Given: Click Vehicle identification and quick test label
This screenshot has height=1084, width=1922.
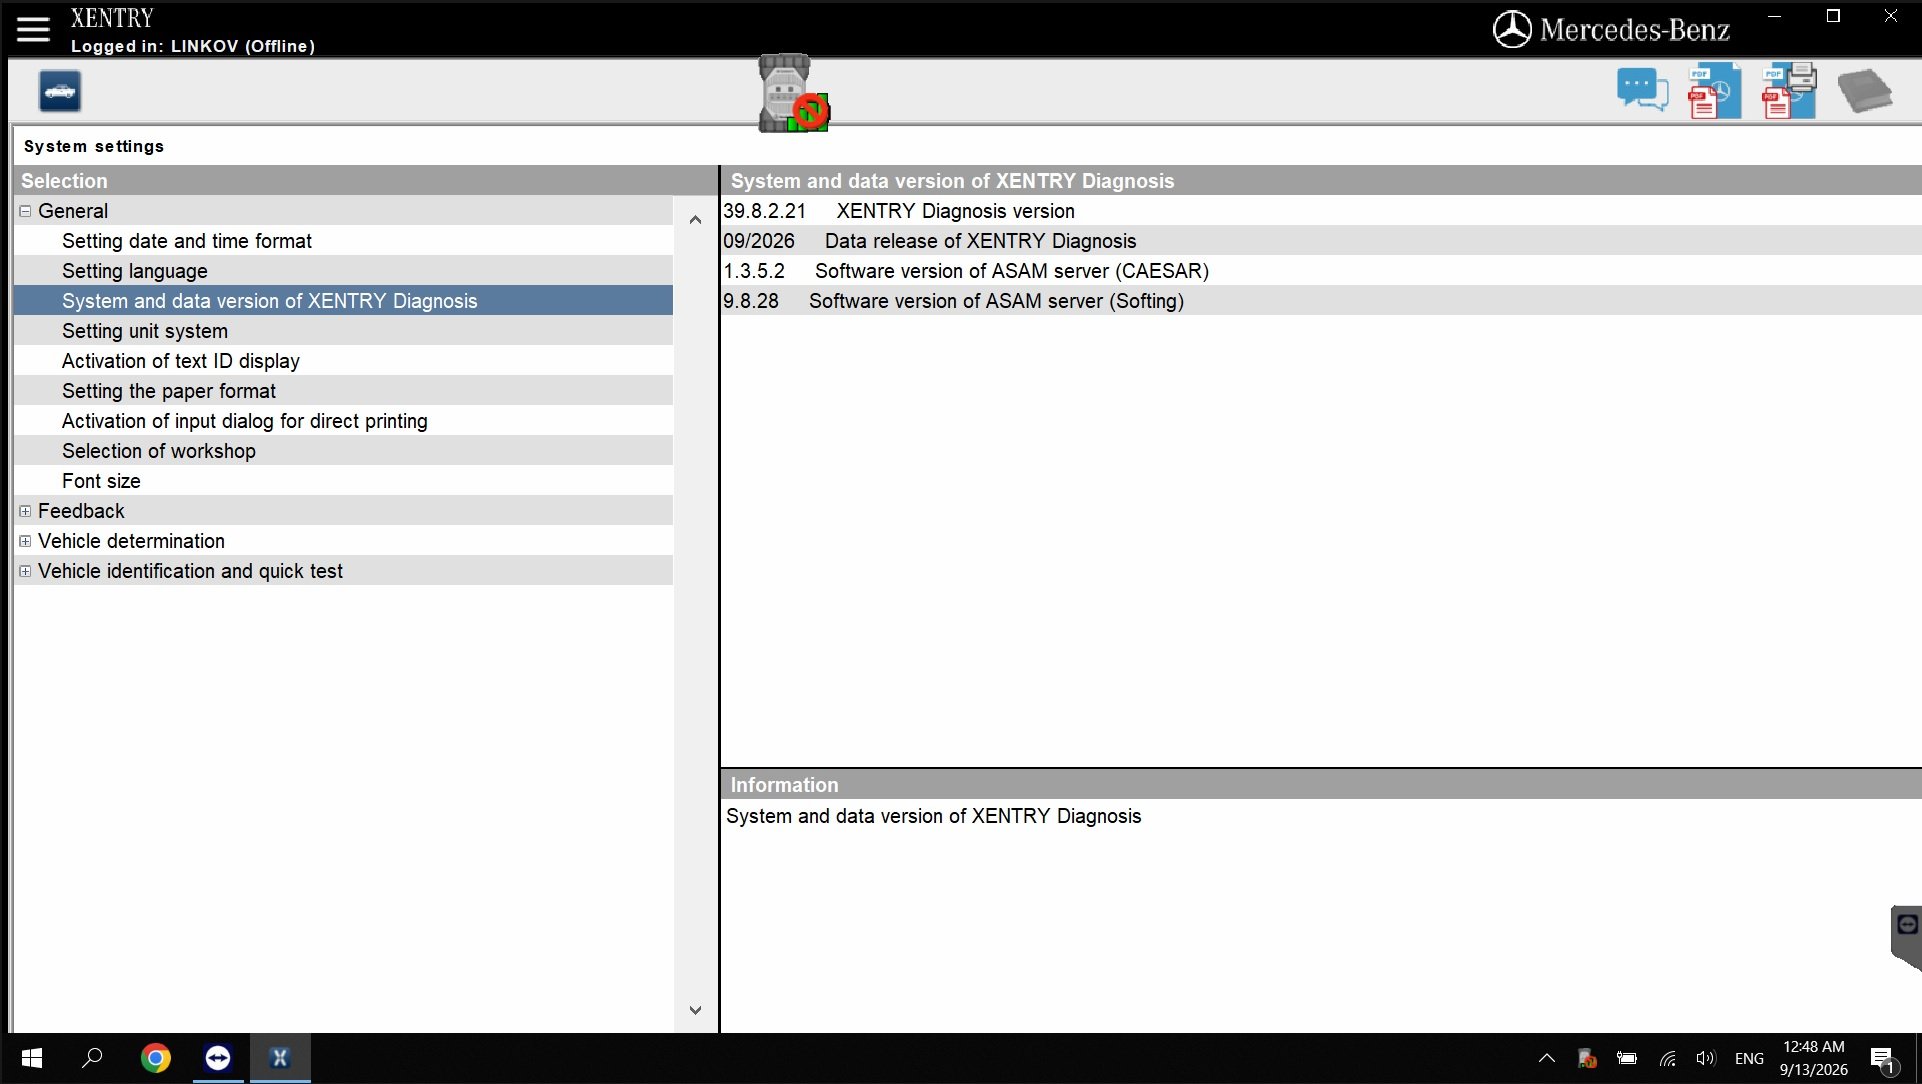Looking at the screenshot, I should [x=190, y=571].
